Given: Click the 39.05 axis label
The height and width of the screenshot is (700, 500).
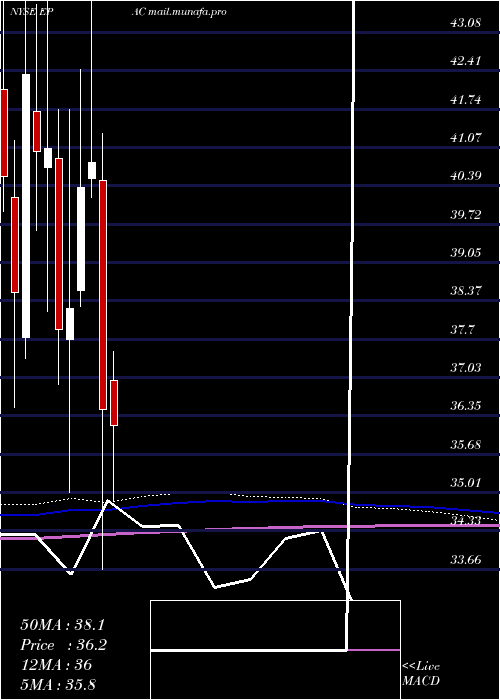Looking at the screenshot, I should point(465,253).
